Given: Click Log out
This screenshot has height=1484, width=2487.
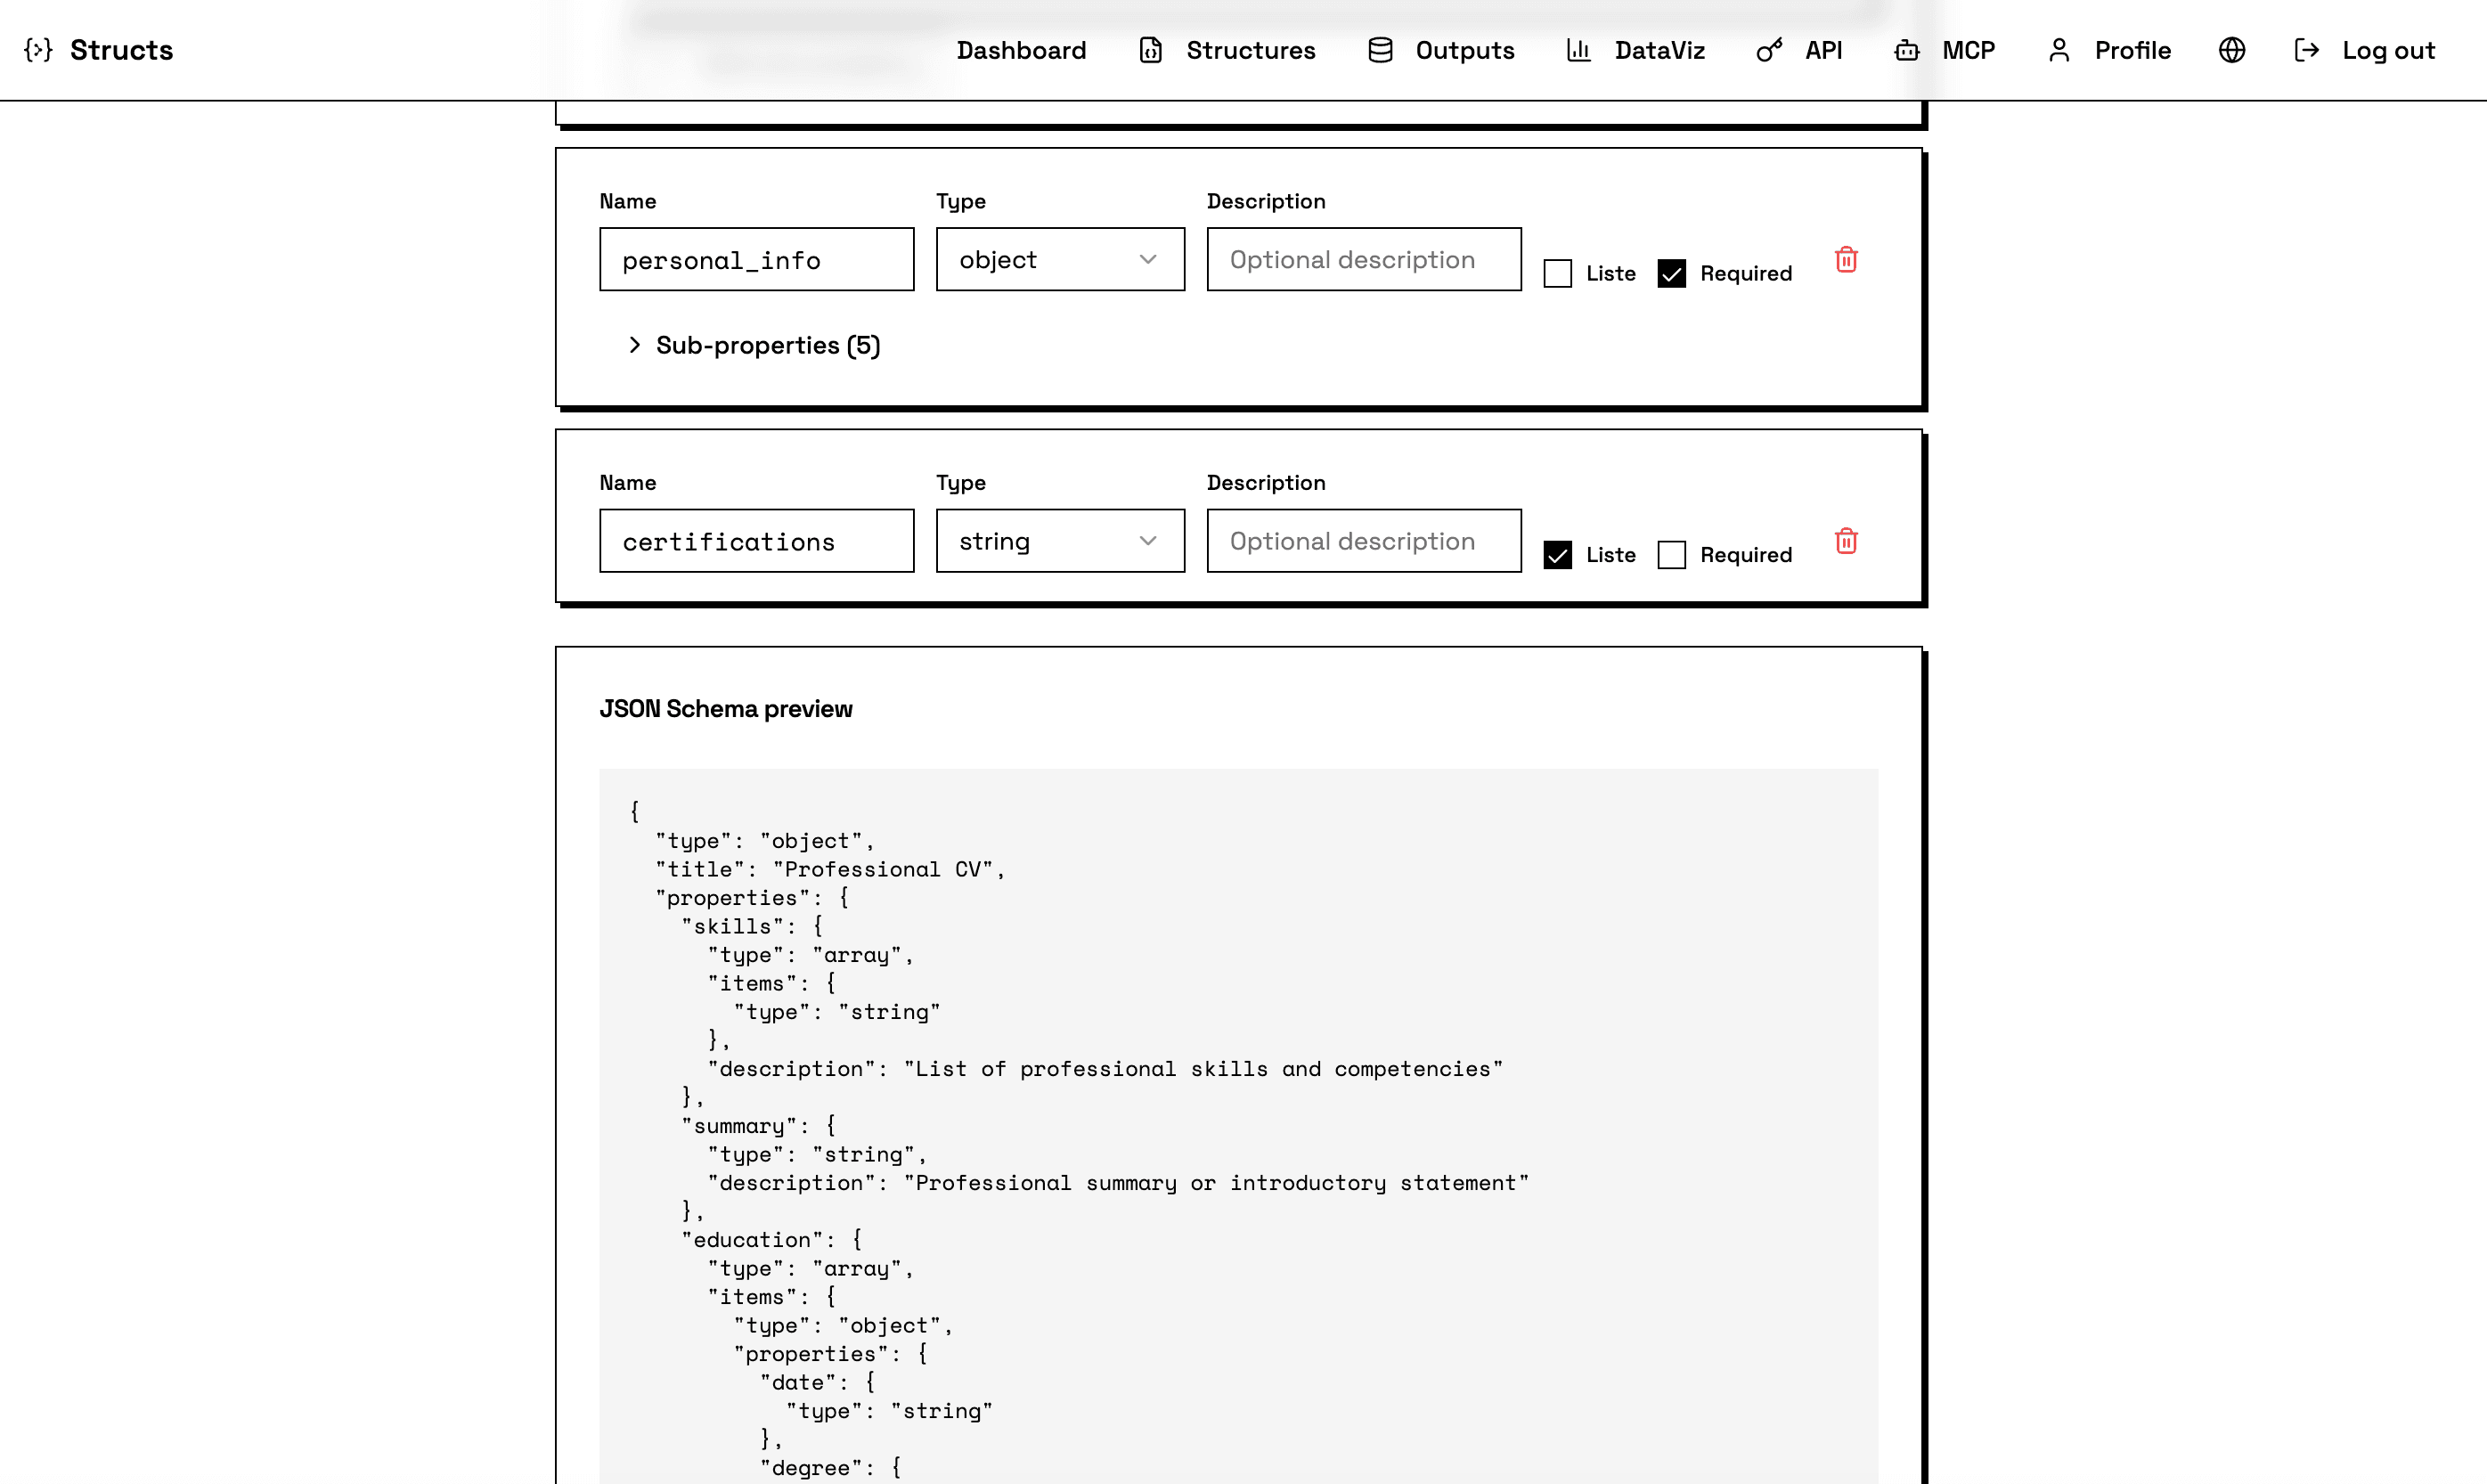Looking at the screenshot, I should click(2388, 49).
